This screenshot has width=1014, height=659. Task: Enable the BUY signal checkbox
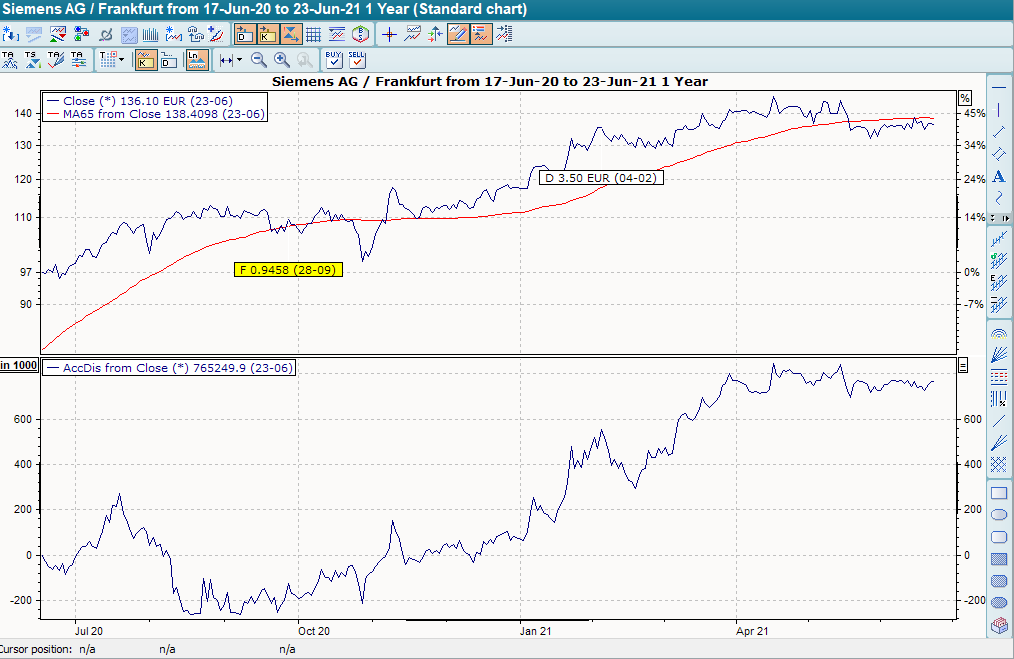pos(333,60)
